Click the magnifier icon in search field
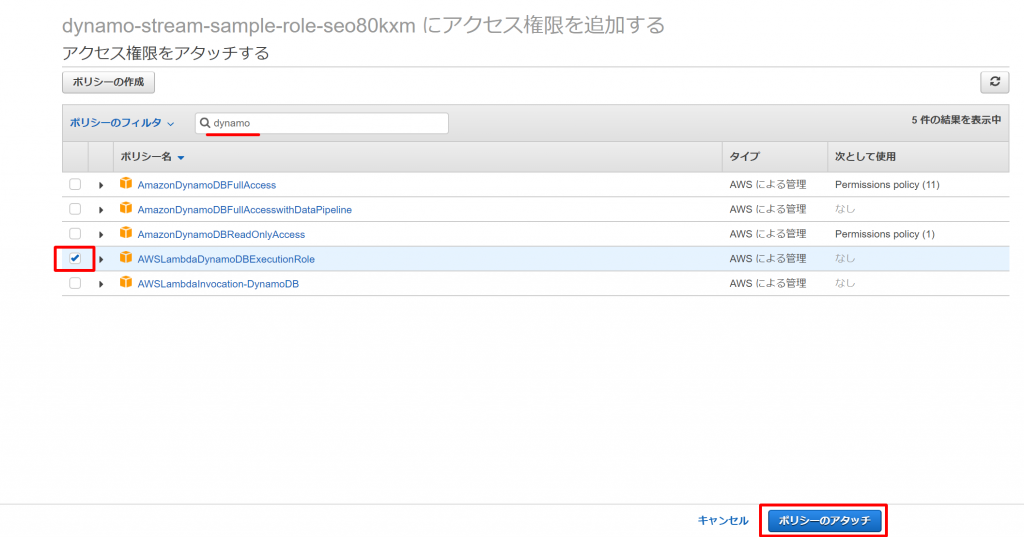The width and height of the screenshot is (1024, 537). pos(205,123)
